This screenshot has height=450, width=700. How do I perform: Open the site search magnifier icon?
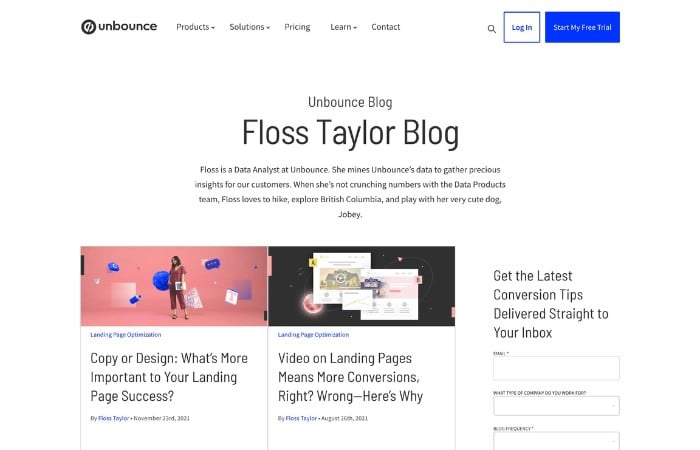point(492,29)
